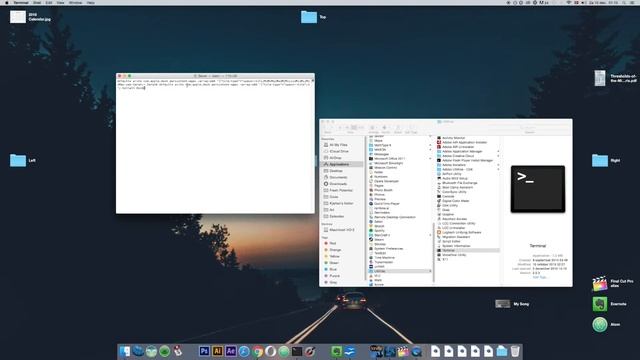
Task: Open the Evernote icon in the Dock
Action: click(x=336, y=351)
